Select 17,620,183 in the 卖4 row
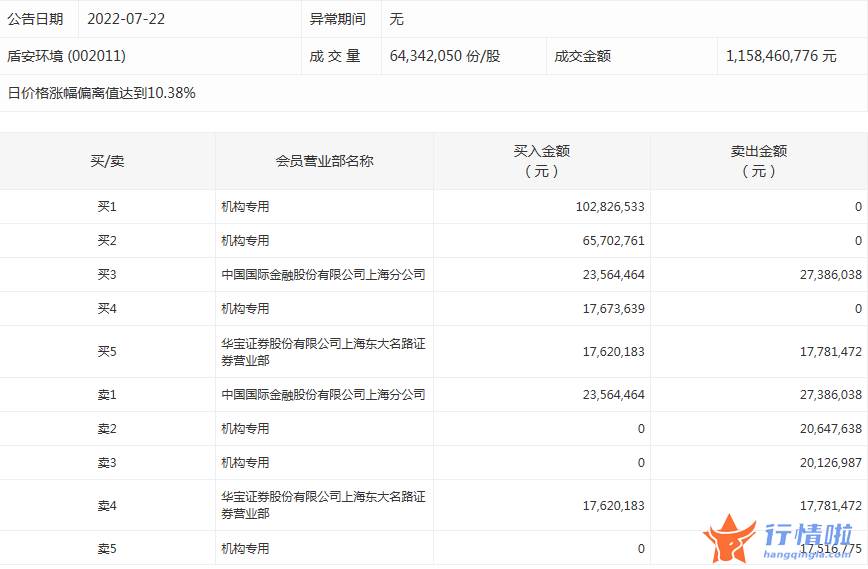 613,505
